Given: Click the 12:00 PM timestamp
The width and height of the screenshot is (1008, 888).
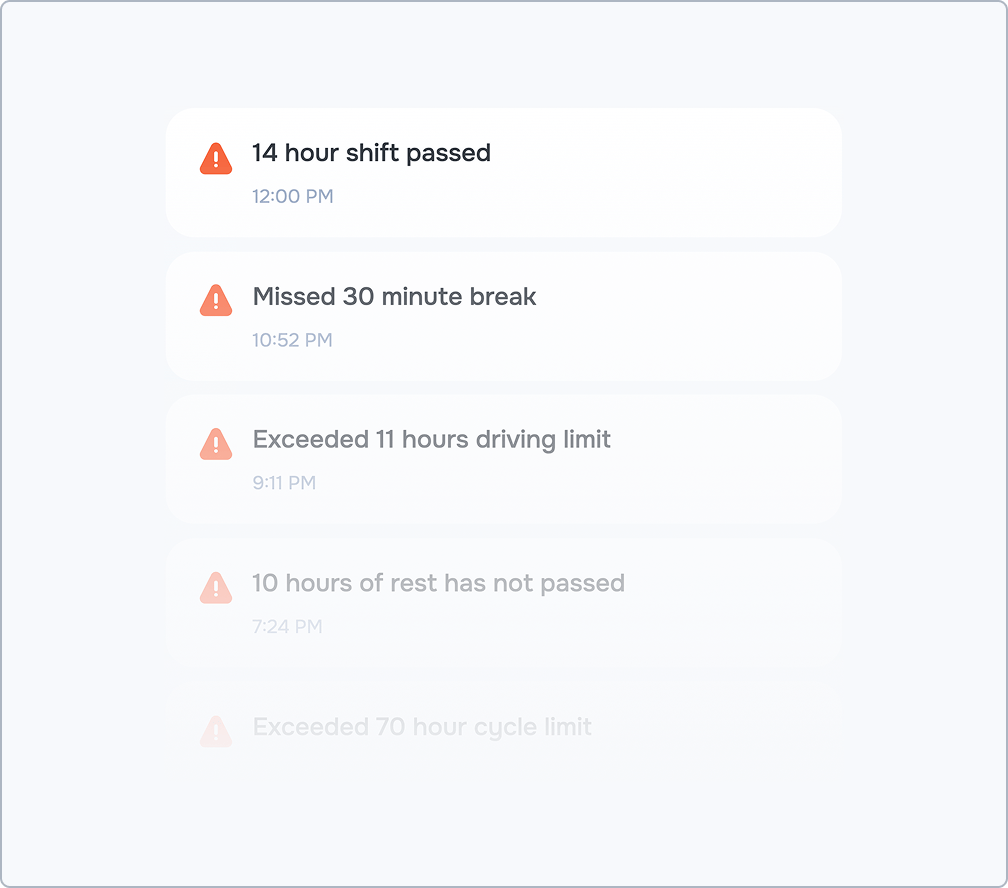Looking at the screenshot, I should (292, 197).
